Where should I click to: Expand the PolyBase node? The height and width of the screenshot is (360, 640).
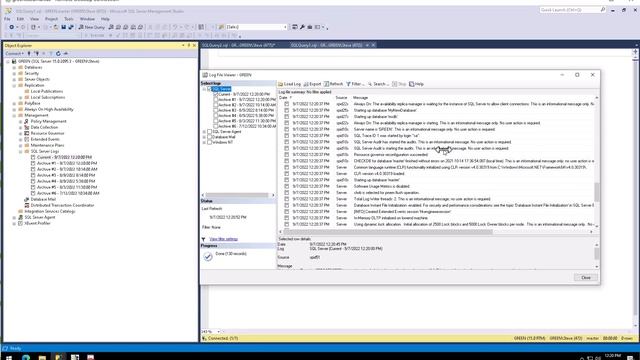14,103
